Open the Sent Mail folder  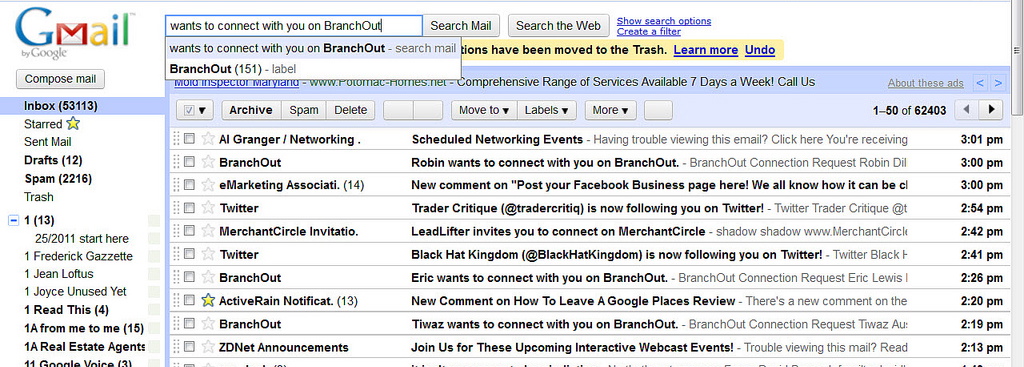click(48, 142)
